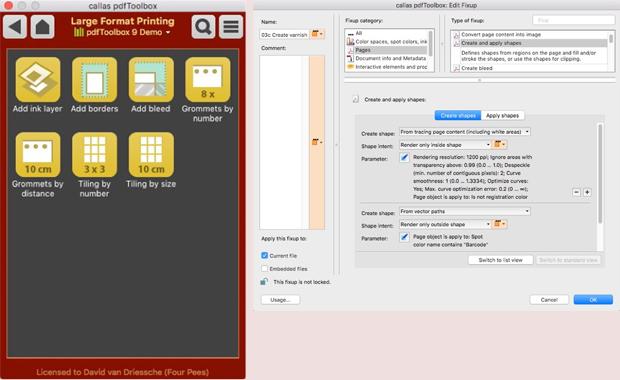Viewport: 620px width, 380px height.
Task: Click the Cancel button
Action: [549, 300]
